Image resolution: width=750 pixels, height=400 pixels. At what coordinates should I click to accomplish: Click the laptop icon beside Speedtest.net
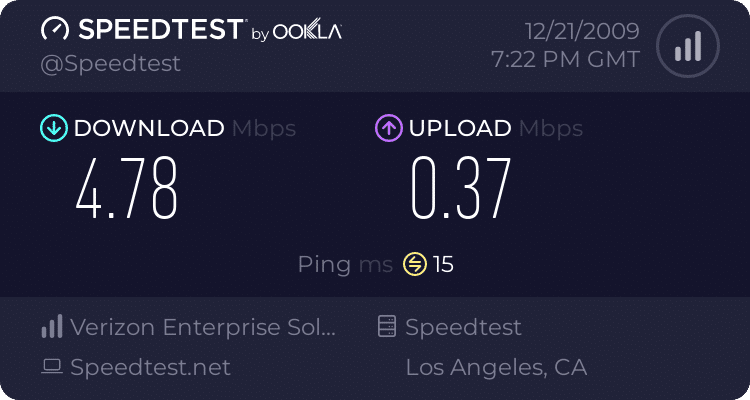[52, 367]
